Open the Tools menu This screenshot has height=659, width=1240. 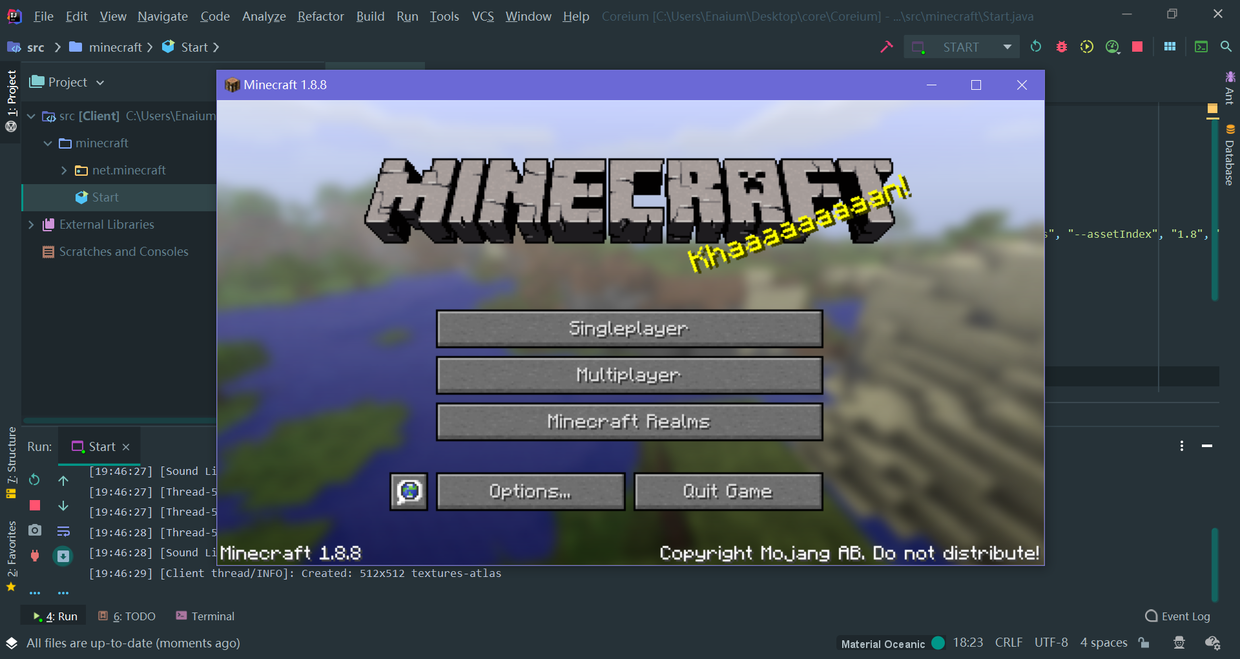click(444, 16)
